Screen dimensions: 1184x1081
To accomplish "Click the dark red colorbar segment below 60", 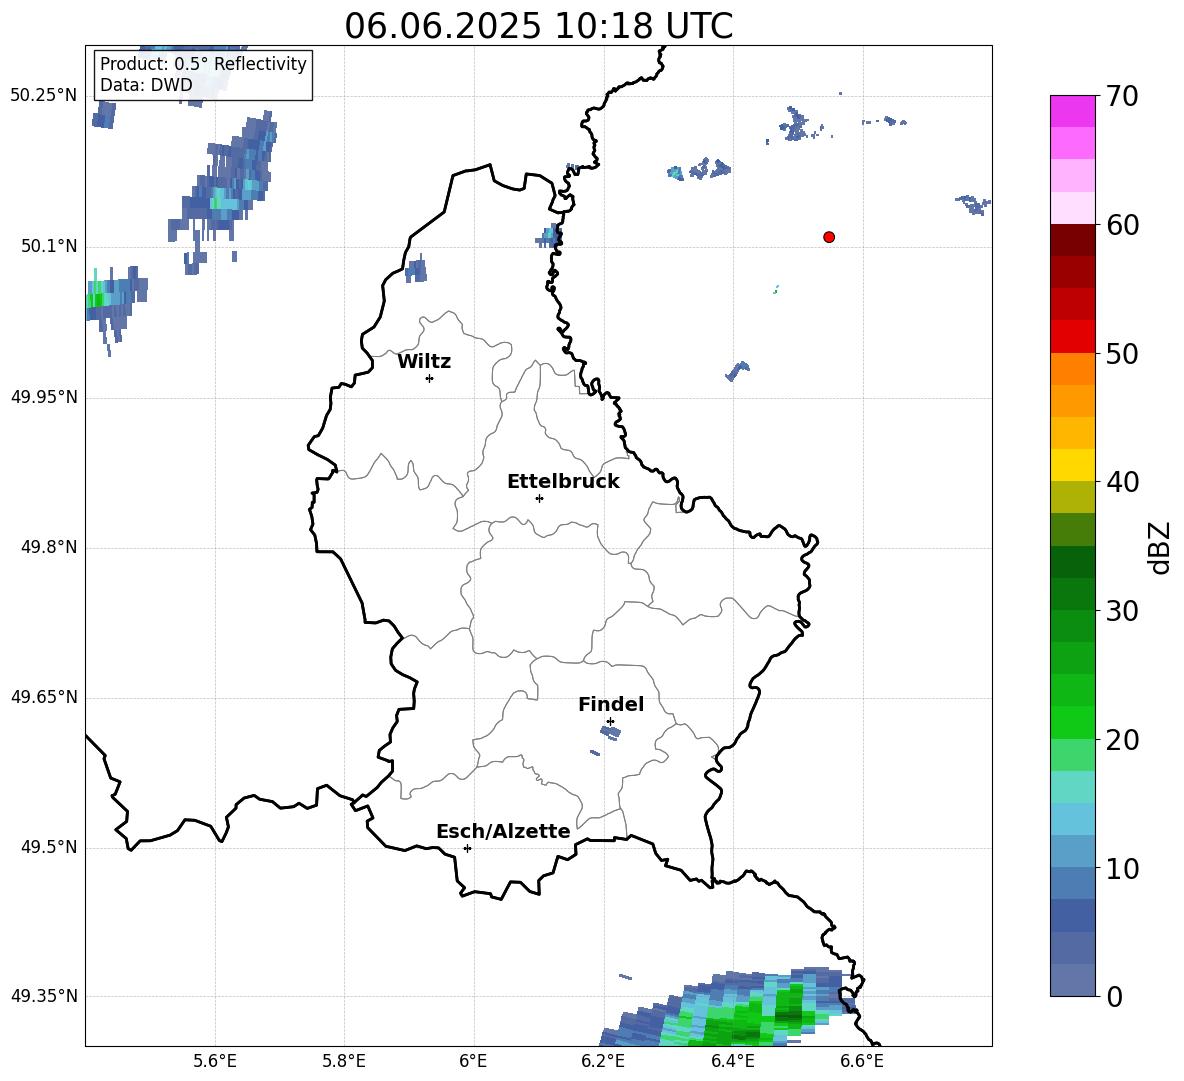I will pos(1072,240).
